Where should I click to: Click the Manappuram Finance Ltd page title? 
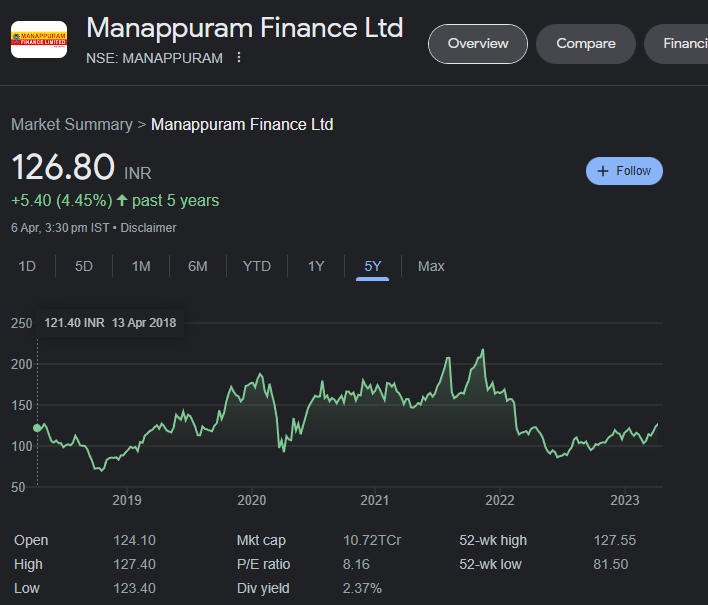pyautogui.click(x=244, y=28)
